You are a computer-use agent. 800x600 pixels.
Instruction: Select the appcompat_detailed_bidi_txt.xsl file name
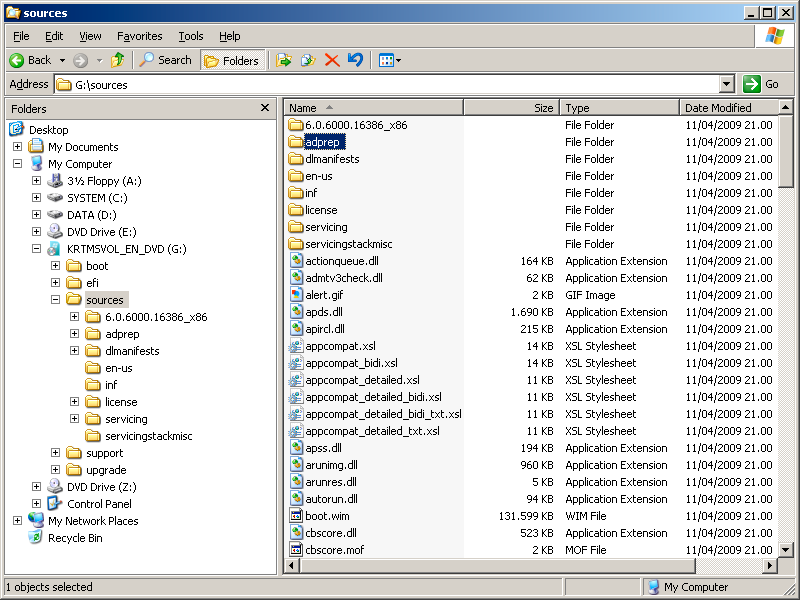point(383,414)
